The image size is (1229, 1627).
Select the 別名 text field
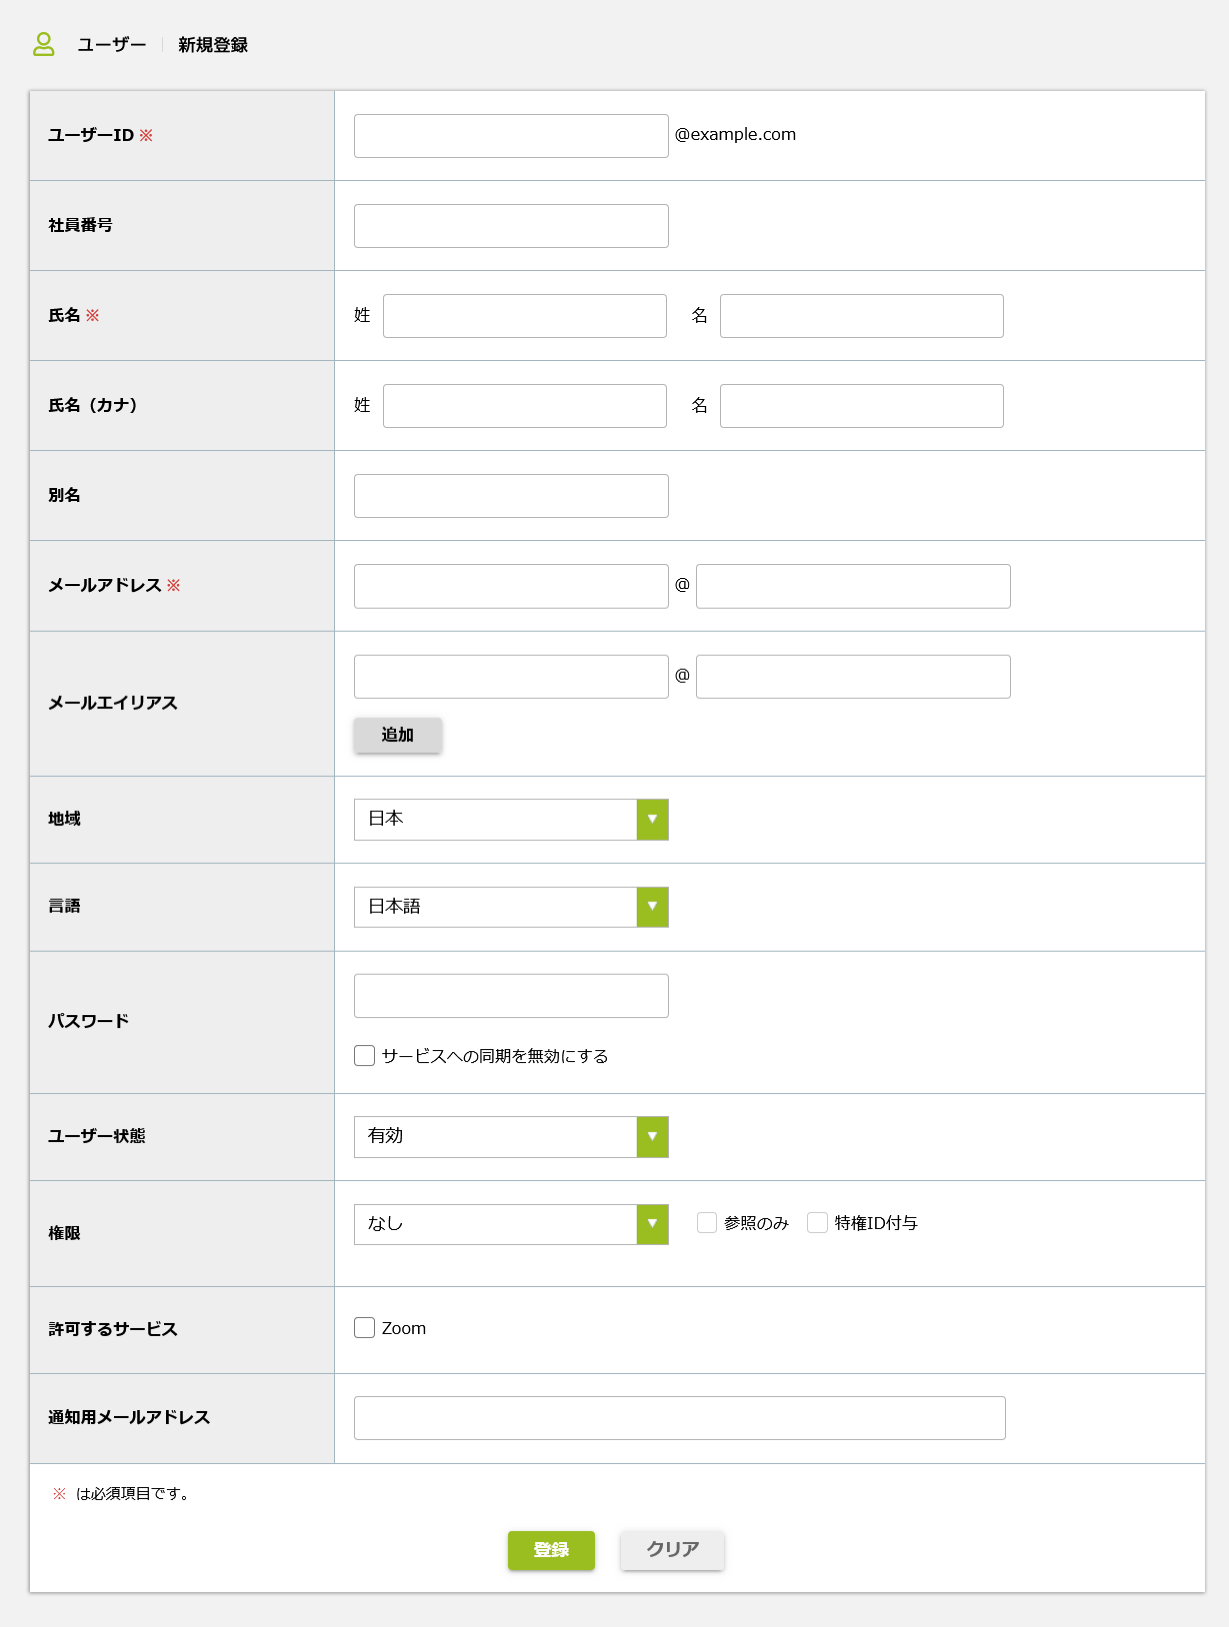pos(511,496)
